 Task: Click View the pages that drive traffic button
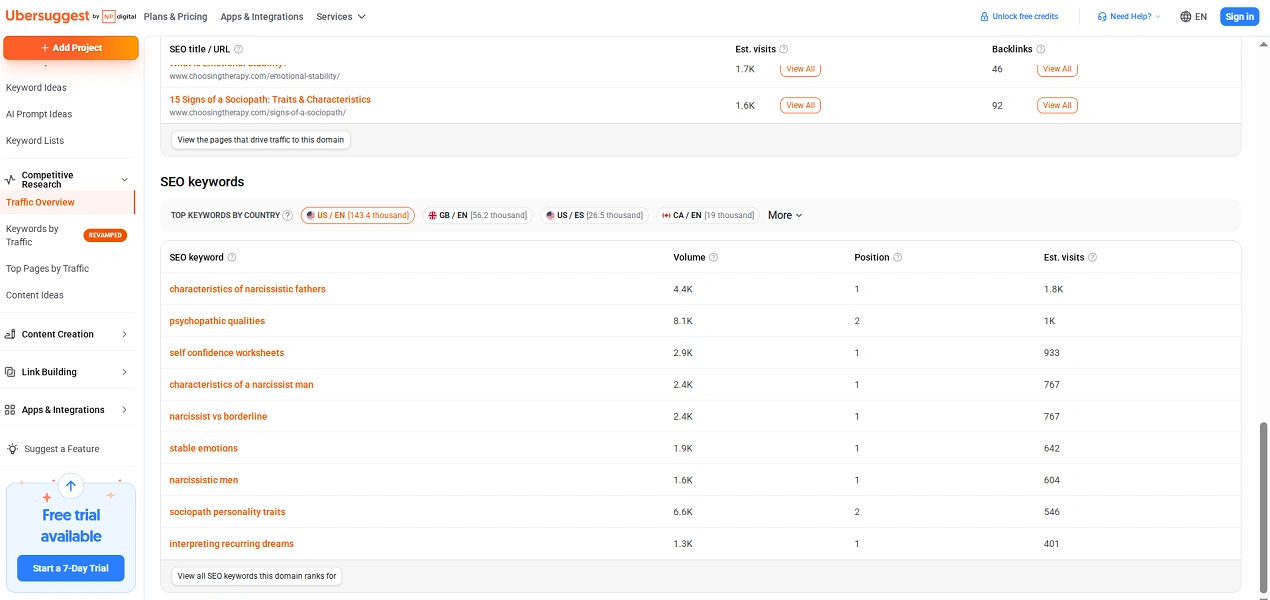[261, 140]
